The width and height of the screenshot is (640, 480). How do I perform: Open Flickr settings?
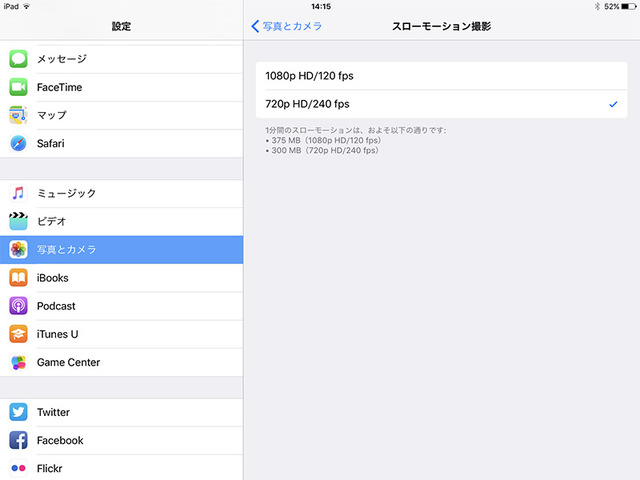coord(122,468)
